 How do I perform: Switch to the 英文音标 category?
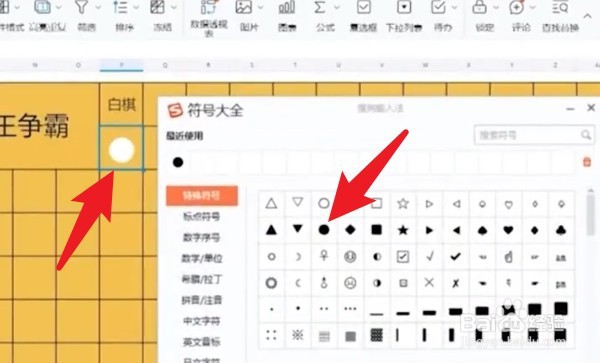202,342
